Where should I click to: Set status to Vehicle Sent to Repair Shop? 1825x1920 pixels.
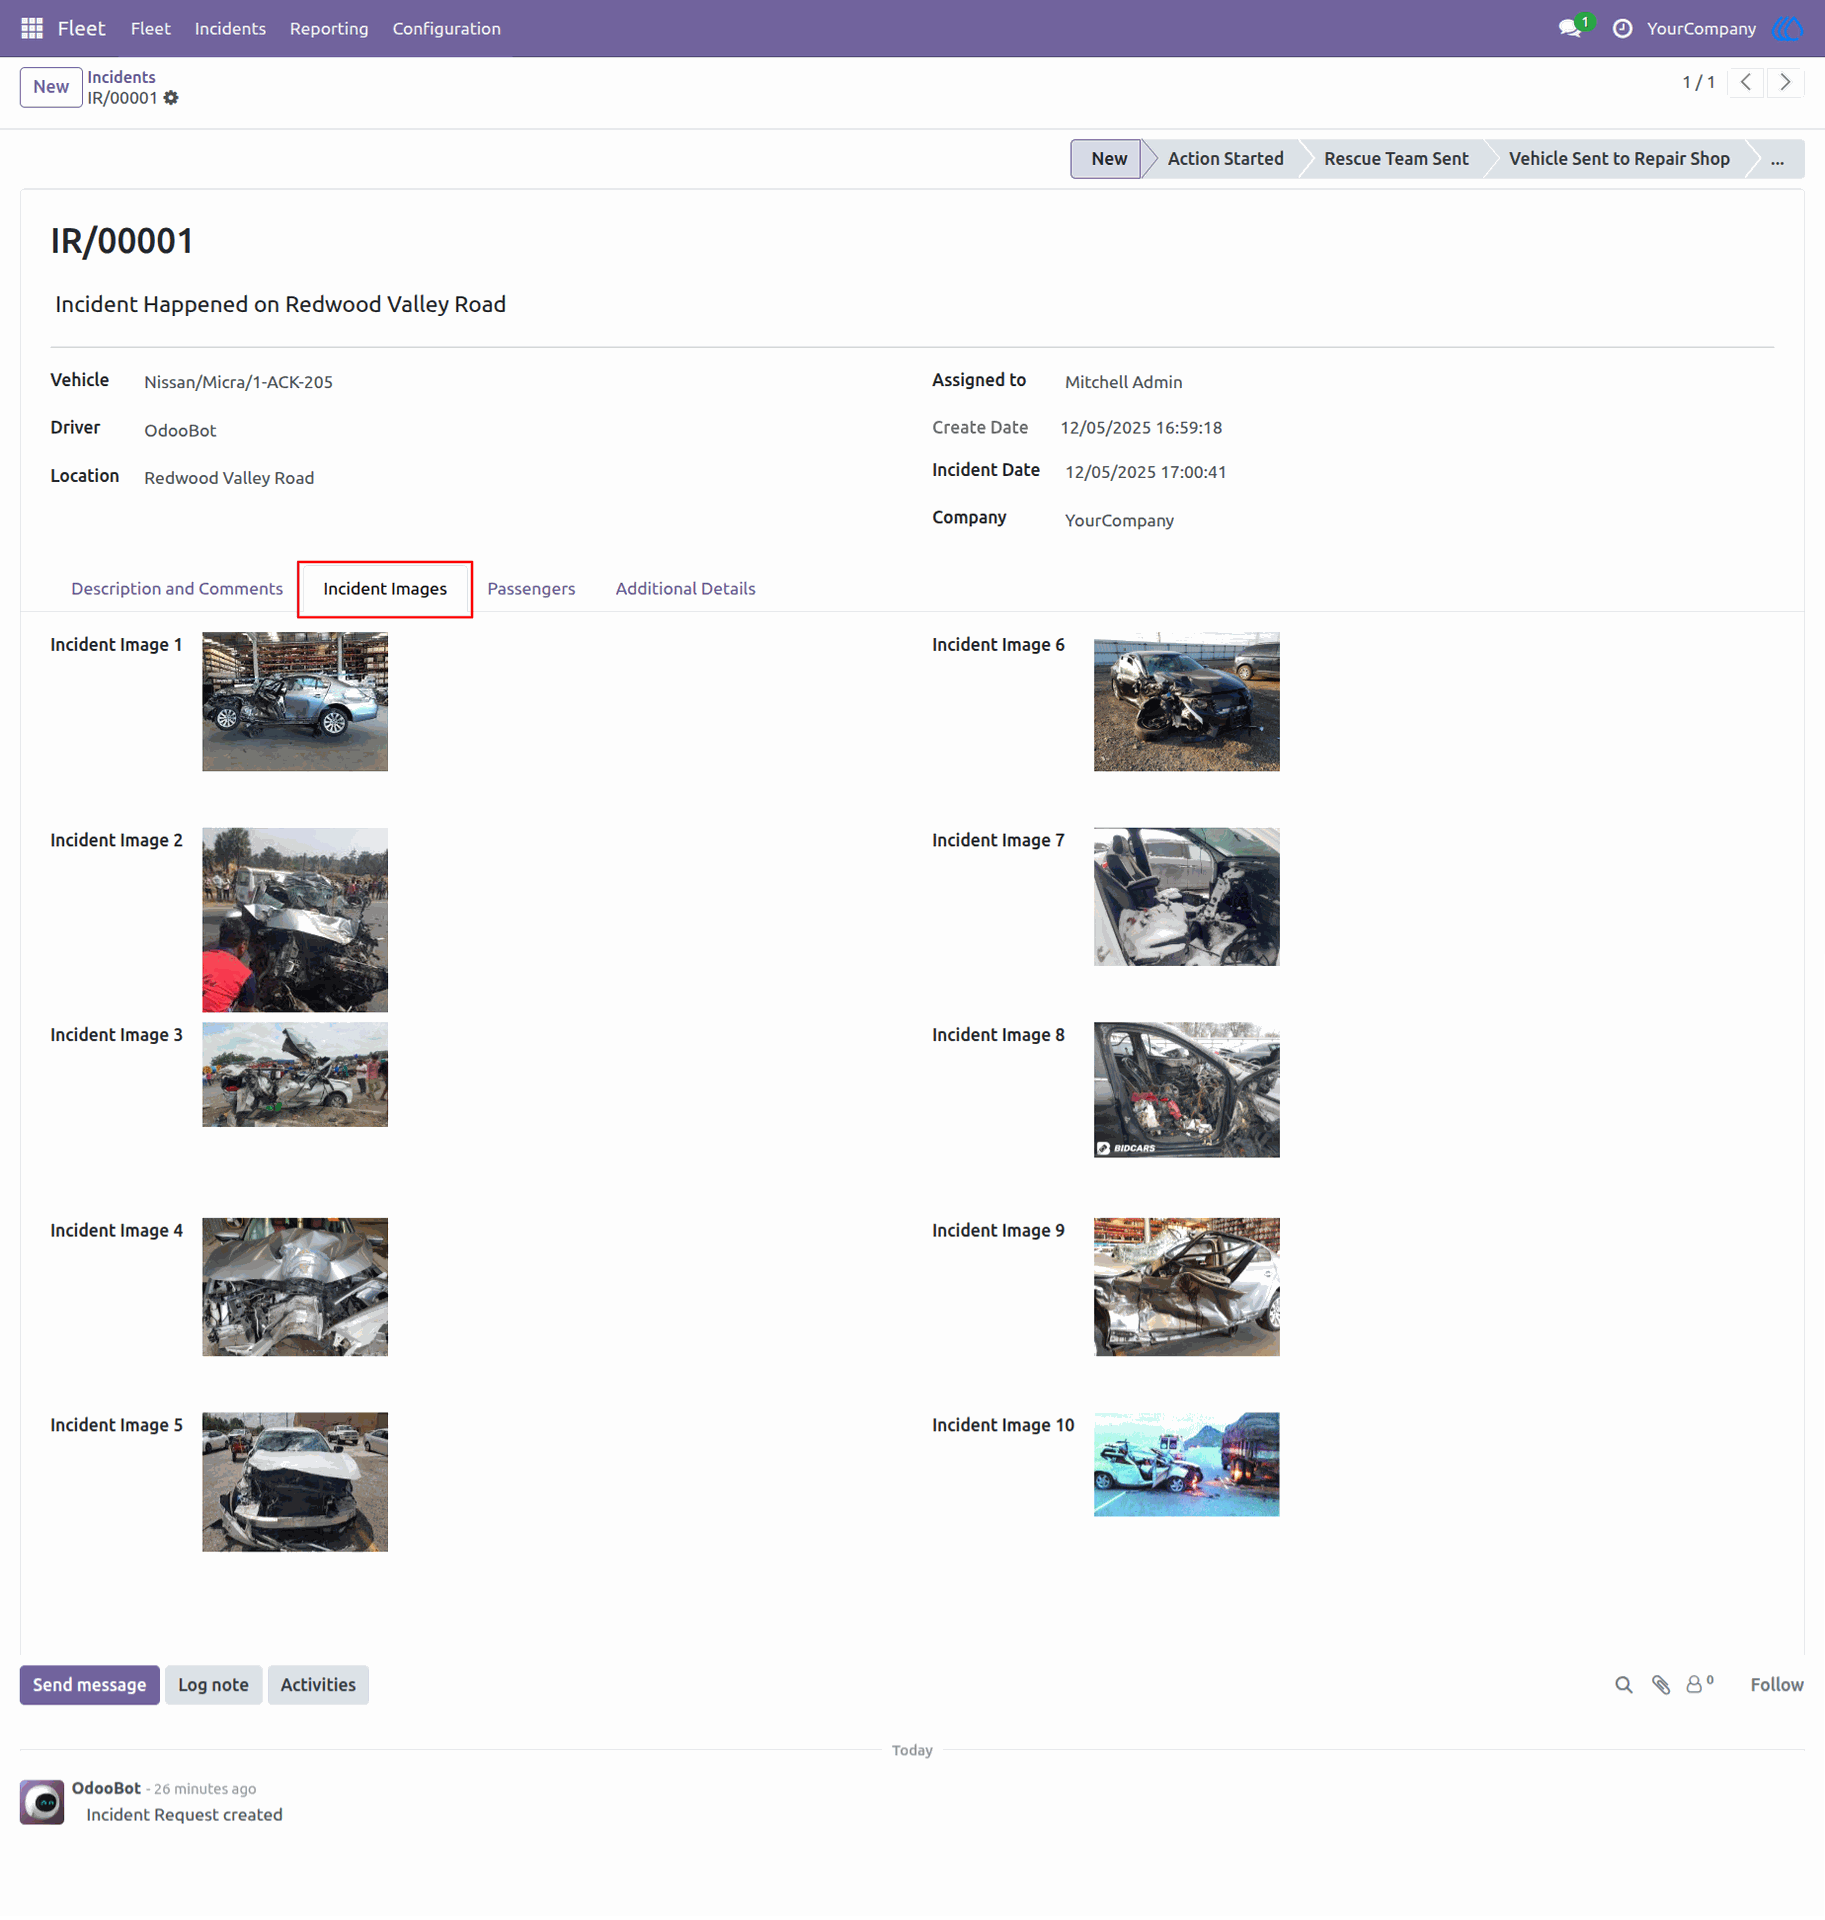pyautogui.click(x=1619, y=159)
